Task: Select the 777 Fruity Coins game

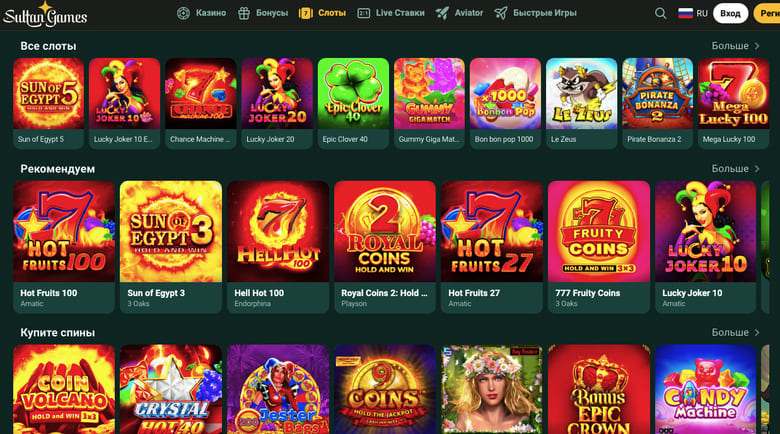Action: click(599, 247)
